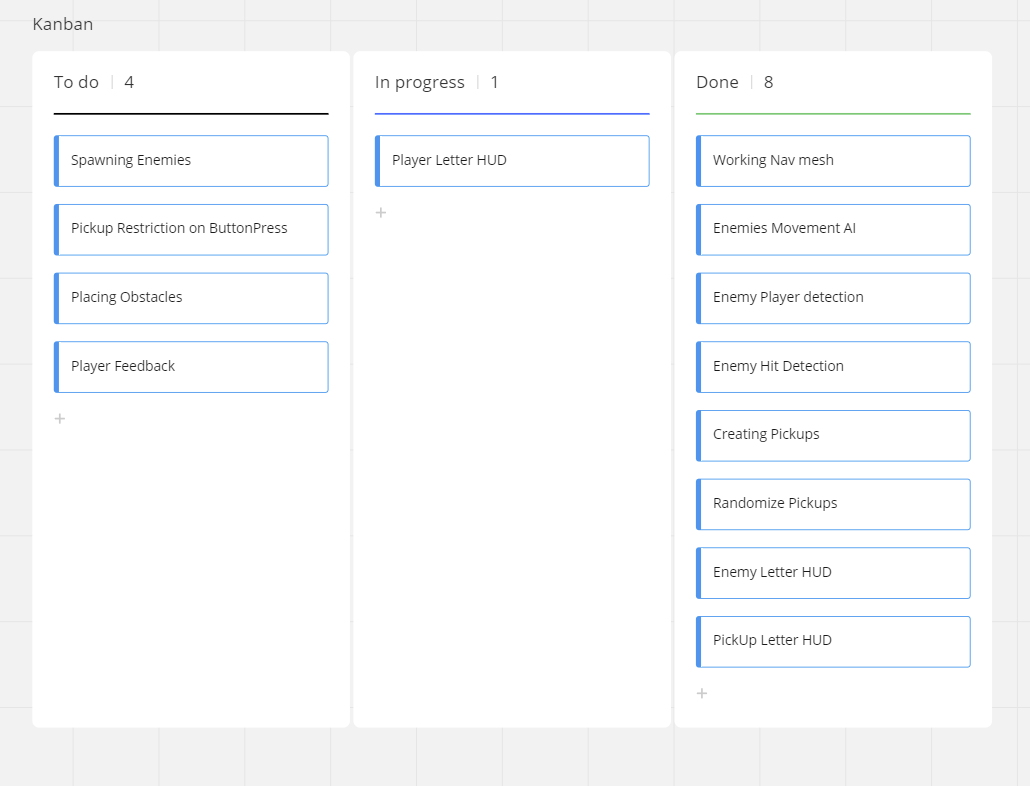Click the Randomize Pickups card
The image size is (1030, 786).
833,504
